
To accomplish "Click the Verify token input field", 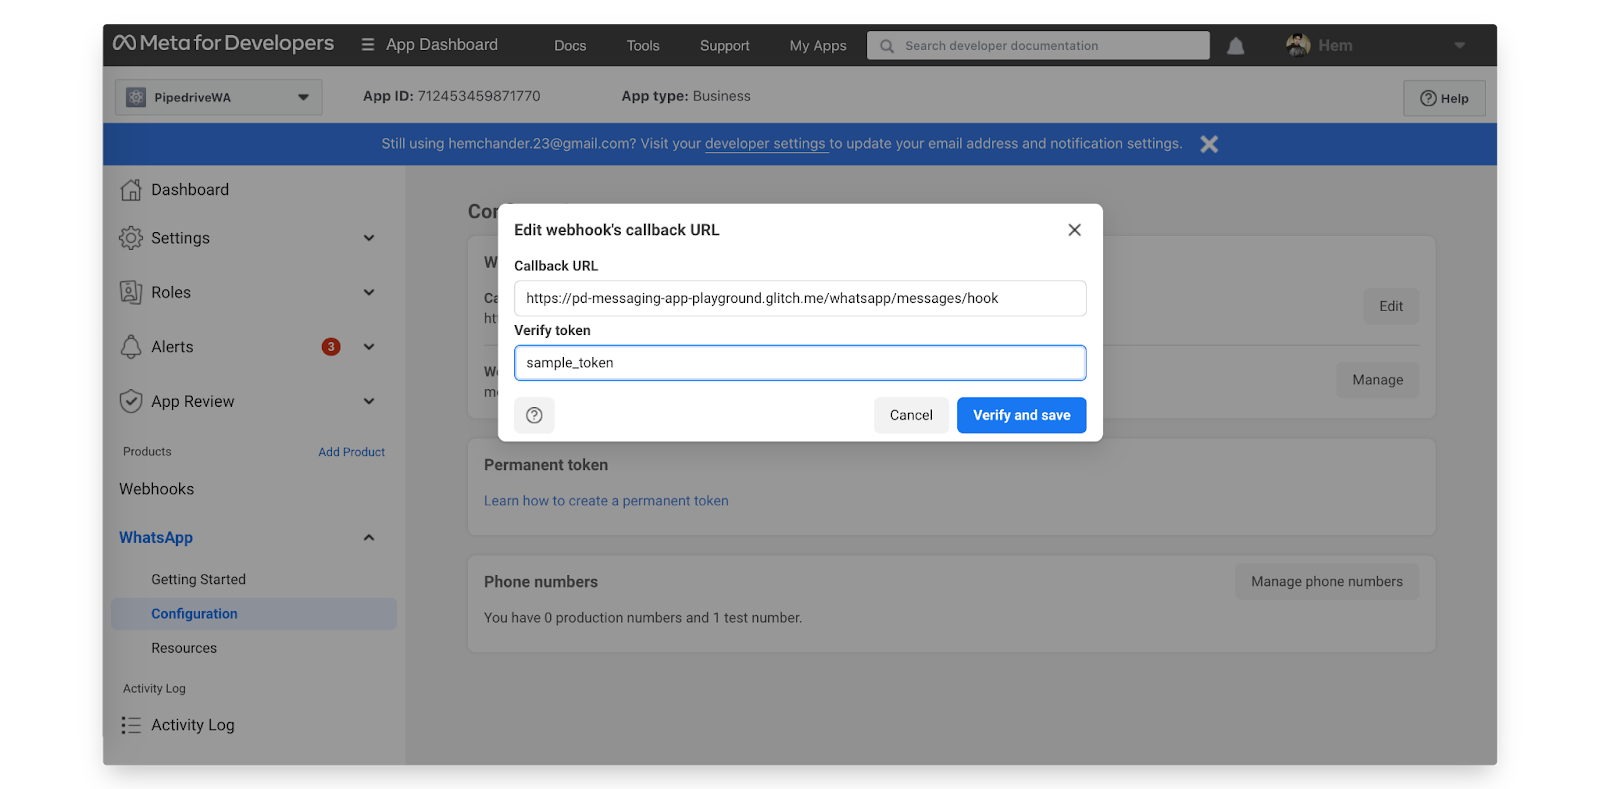I will pos(800,363).
